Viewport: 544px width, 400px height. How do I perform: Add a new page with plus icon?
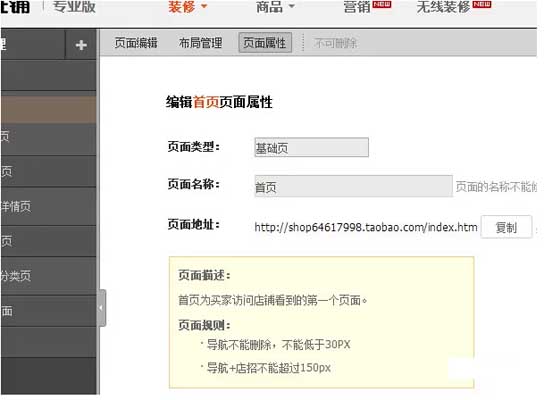[81, 45]
